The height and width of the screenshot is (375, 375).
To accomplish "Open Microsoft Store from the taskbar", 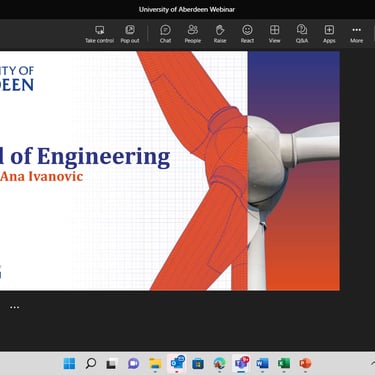I will coord(198,363).
